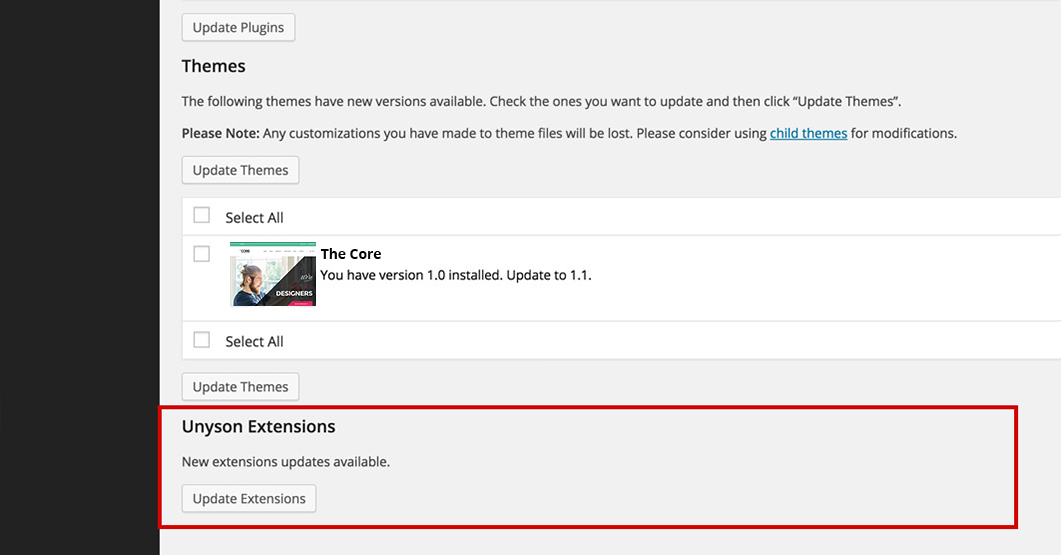Click Update Themes button below the theme list
Image resolution: width=1061 pixels, height=555 pixels.
tap(240, 387)
